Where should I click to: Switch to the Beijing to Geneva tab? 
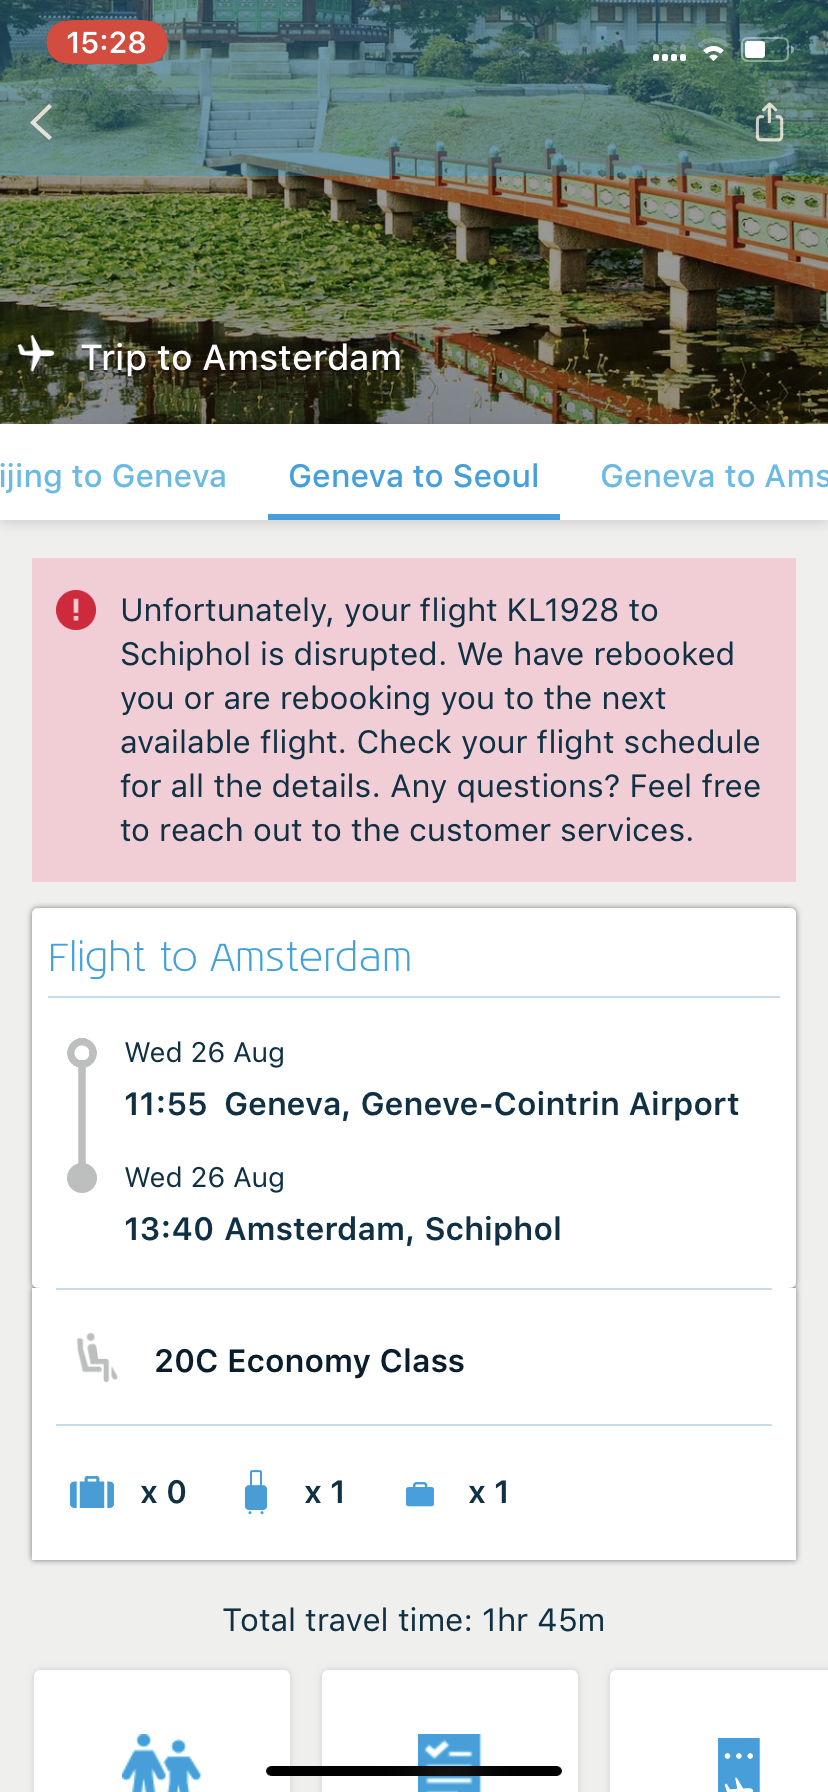coord(113,476)
